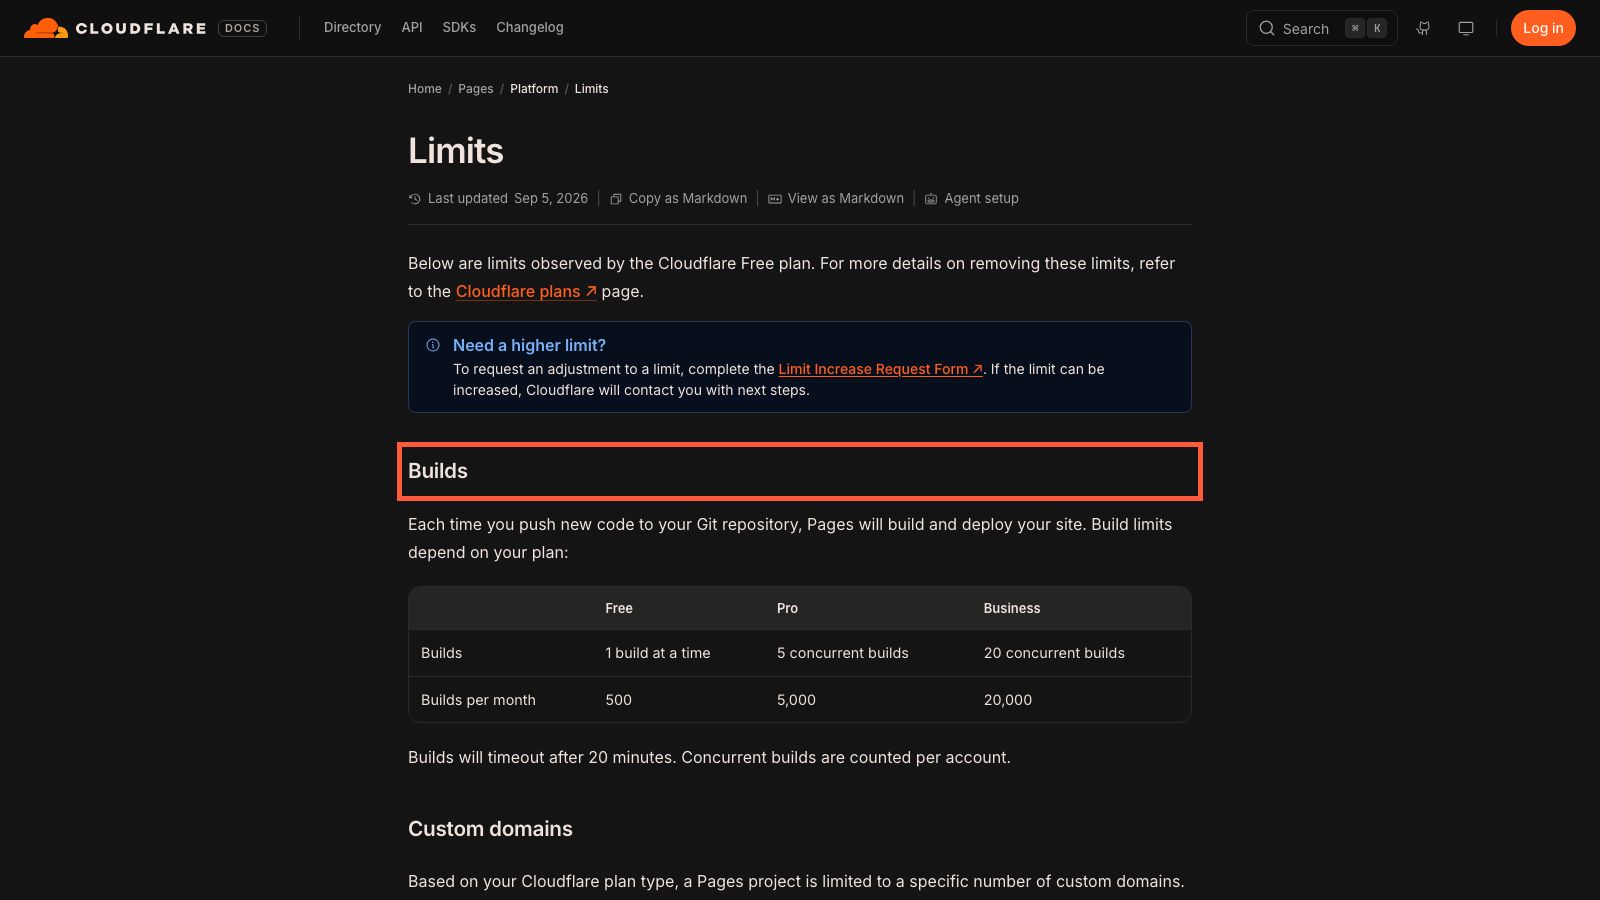Click the 'Sep 5, 2026' last updated date
1600x900 pixels.
pos(551,199)
